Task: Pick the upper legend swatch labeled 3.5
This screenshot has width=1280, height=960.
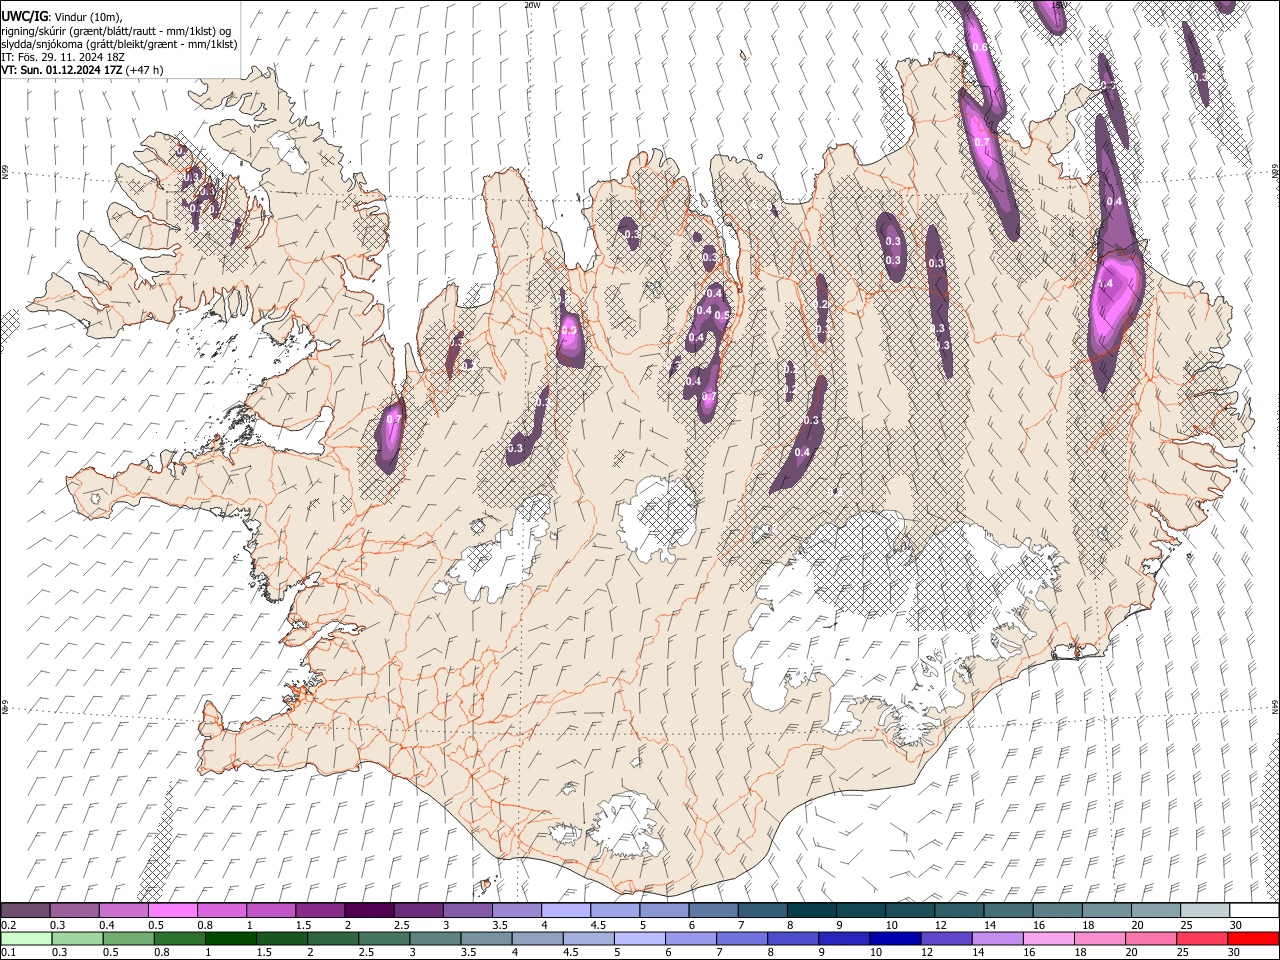Action: pos(515,910)
